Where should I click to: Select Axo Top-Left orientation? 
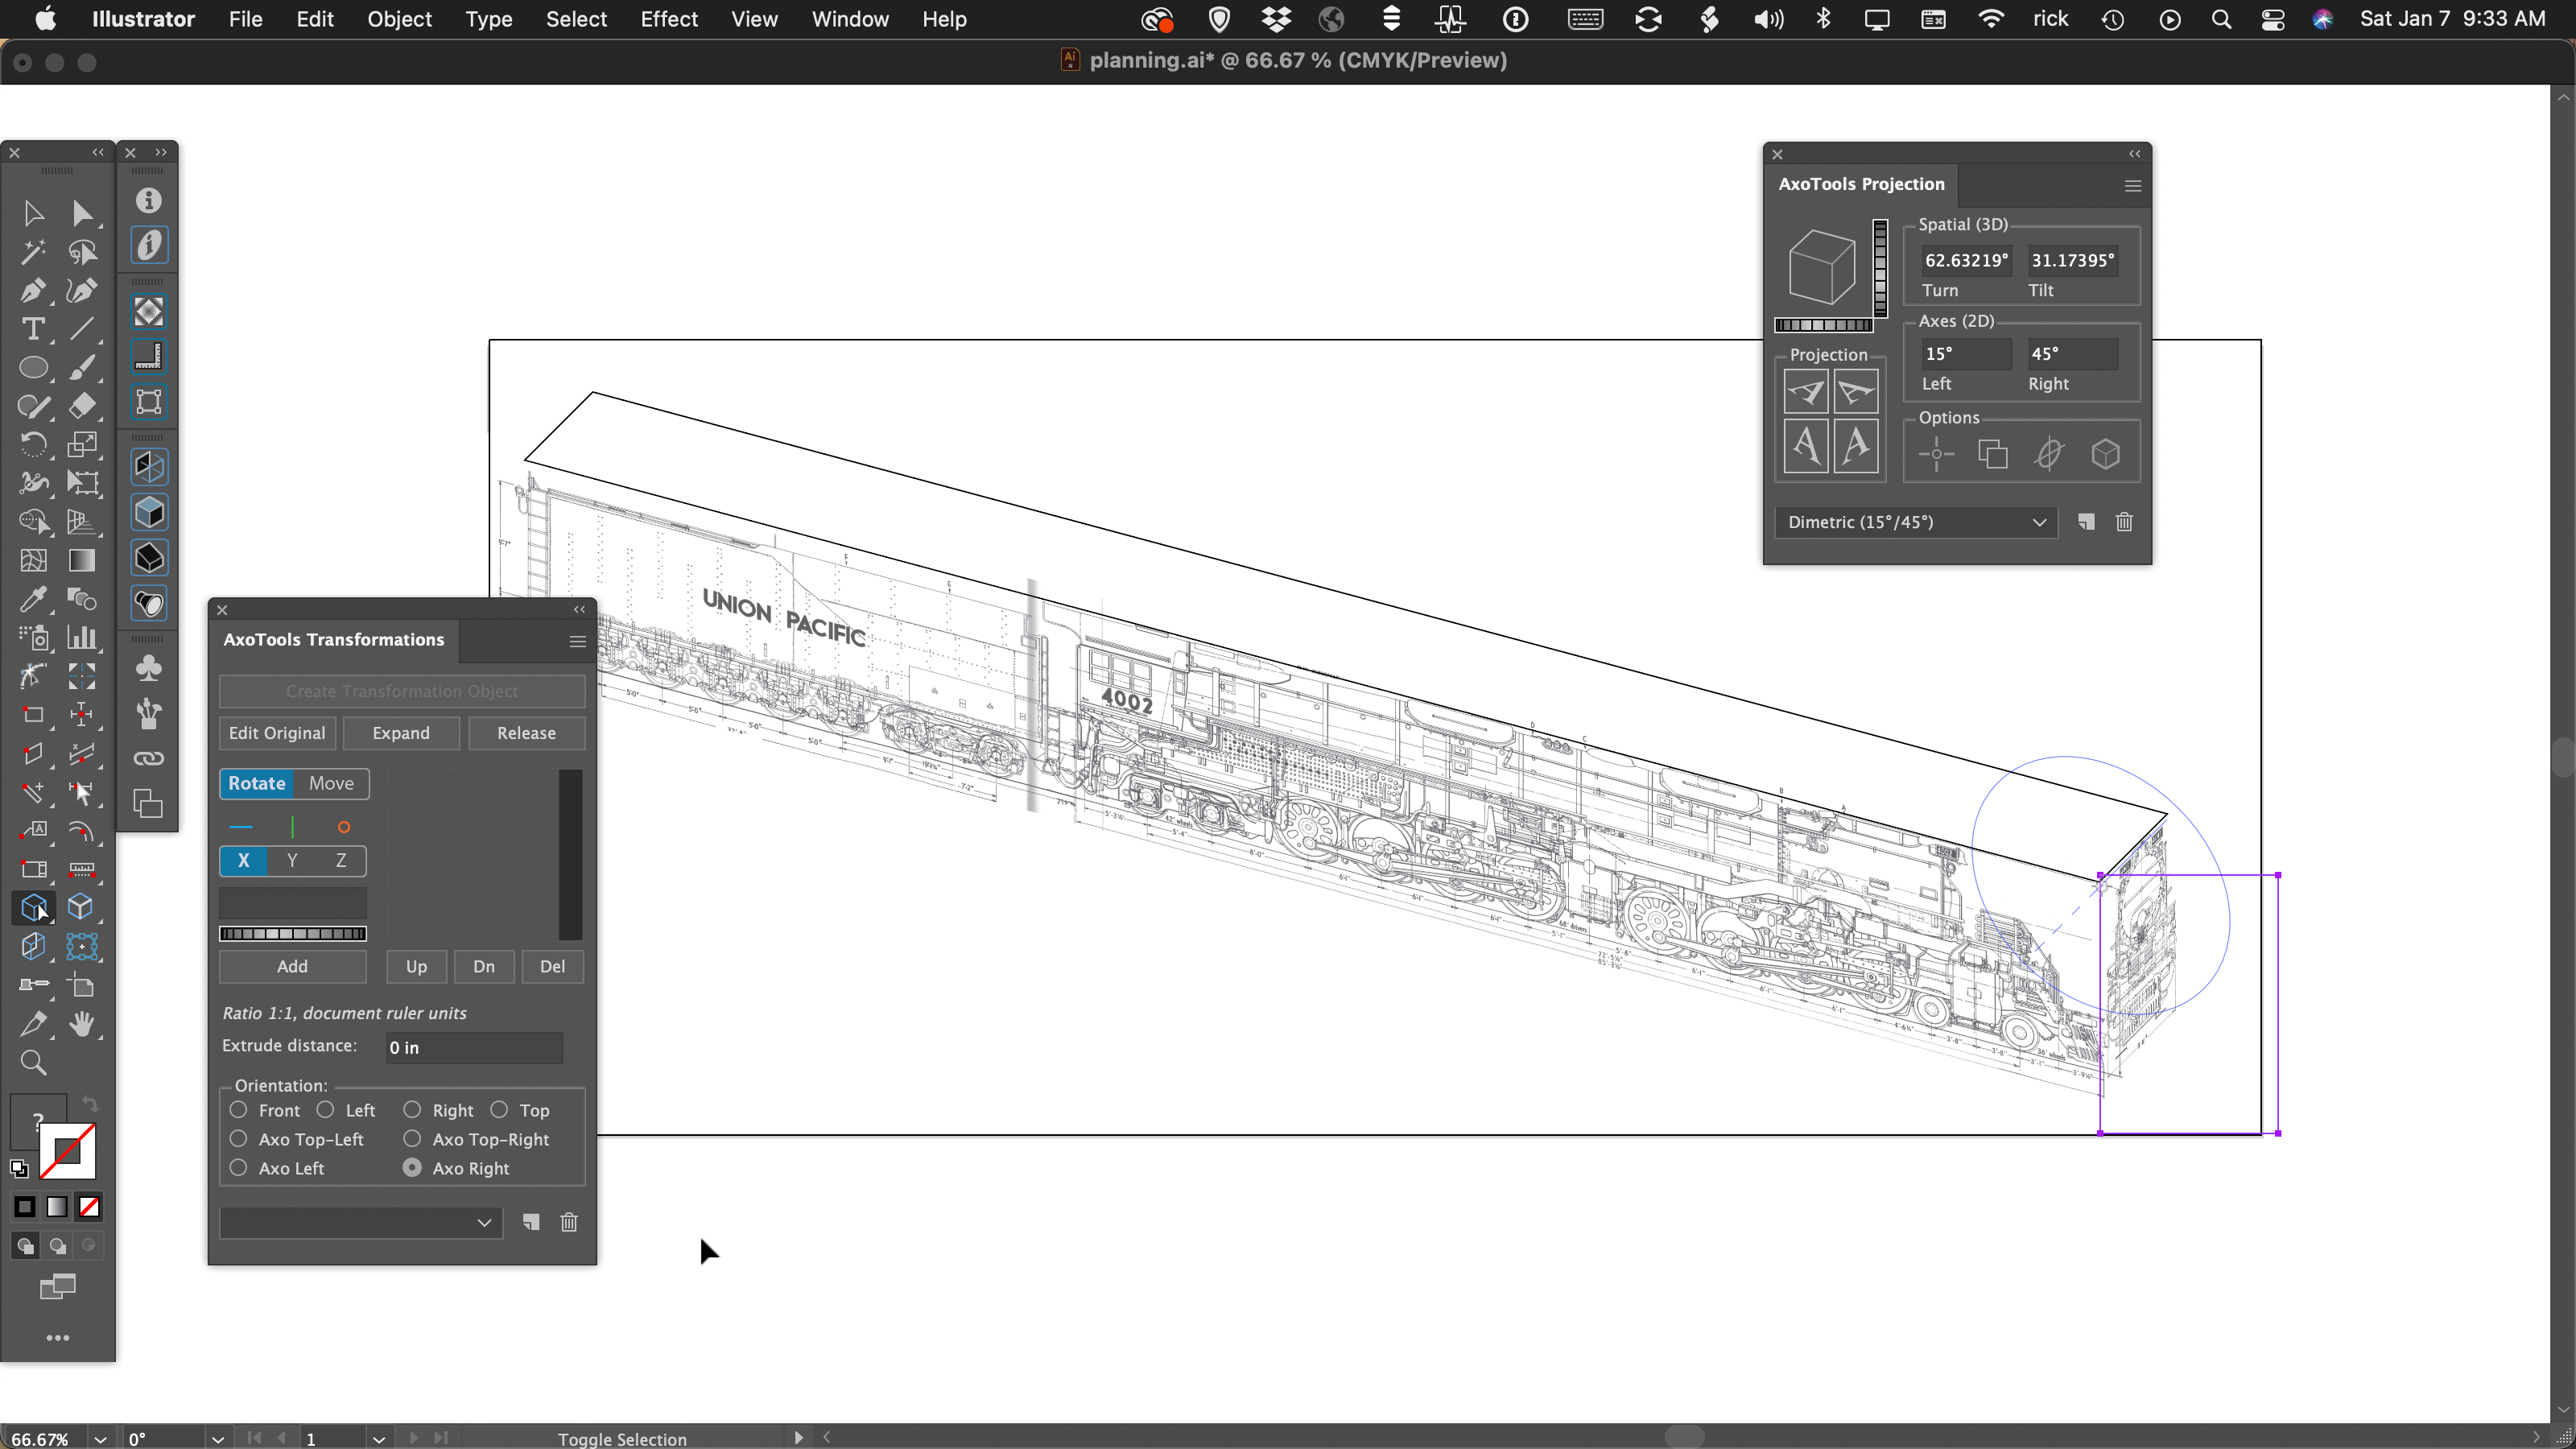tap(238, 1139)
